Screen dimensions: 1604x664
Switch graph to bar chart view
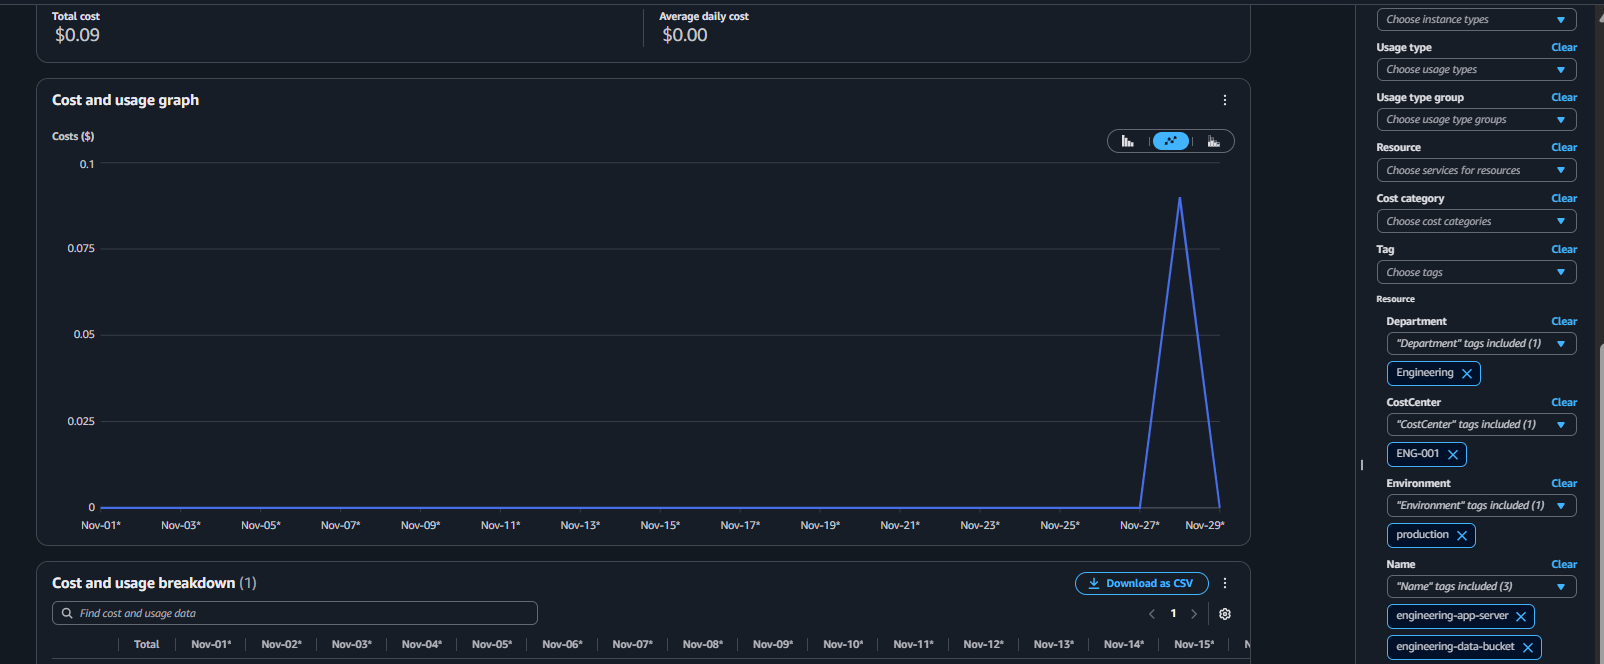[x=1128, y=141]
